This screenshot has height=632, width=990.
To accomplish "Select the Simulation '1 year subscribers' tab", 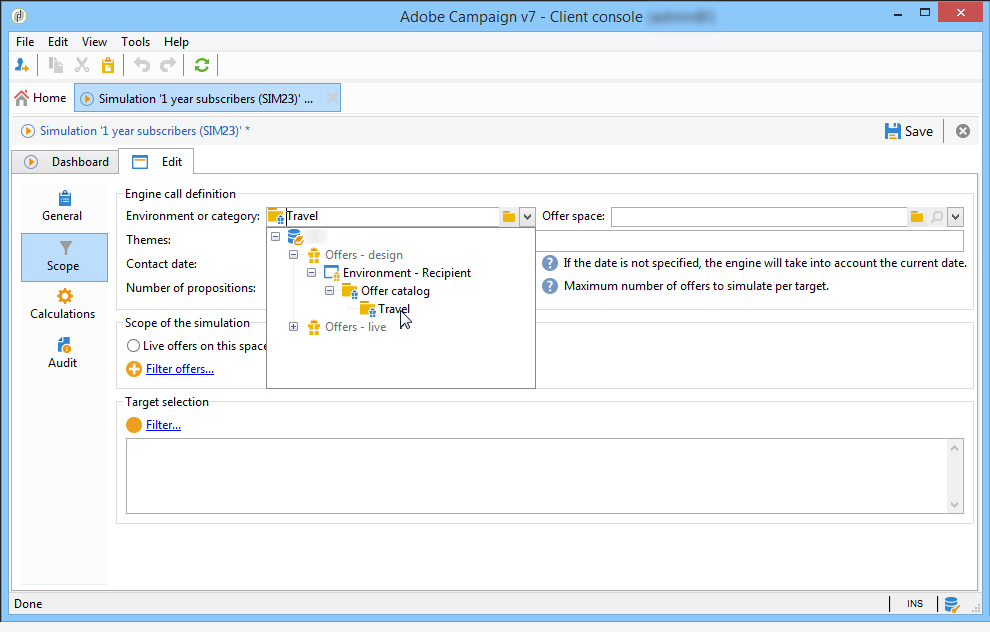I will (x=207, y=98).
